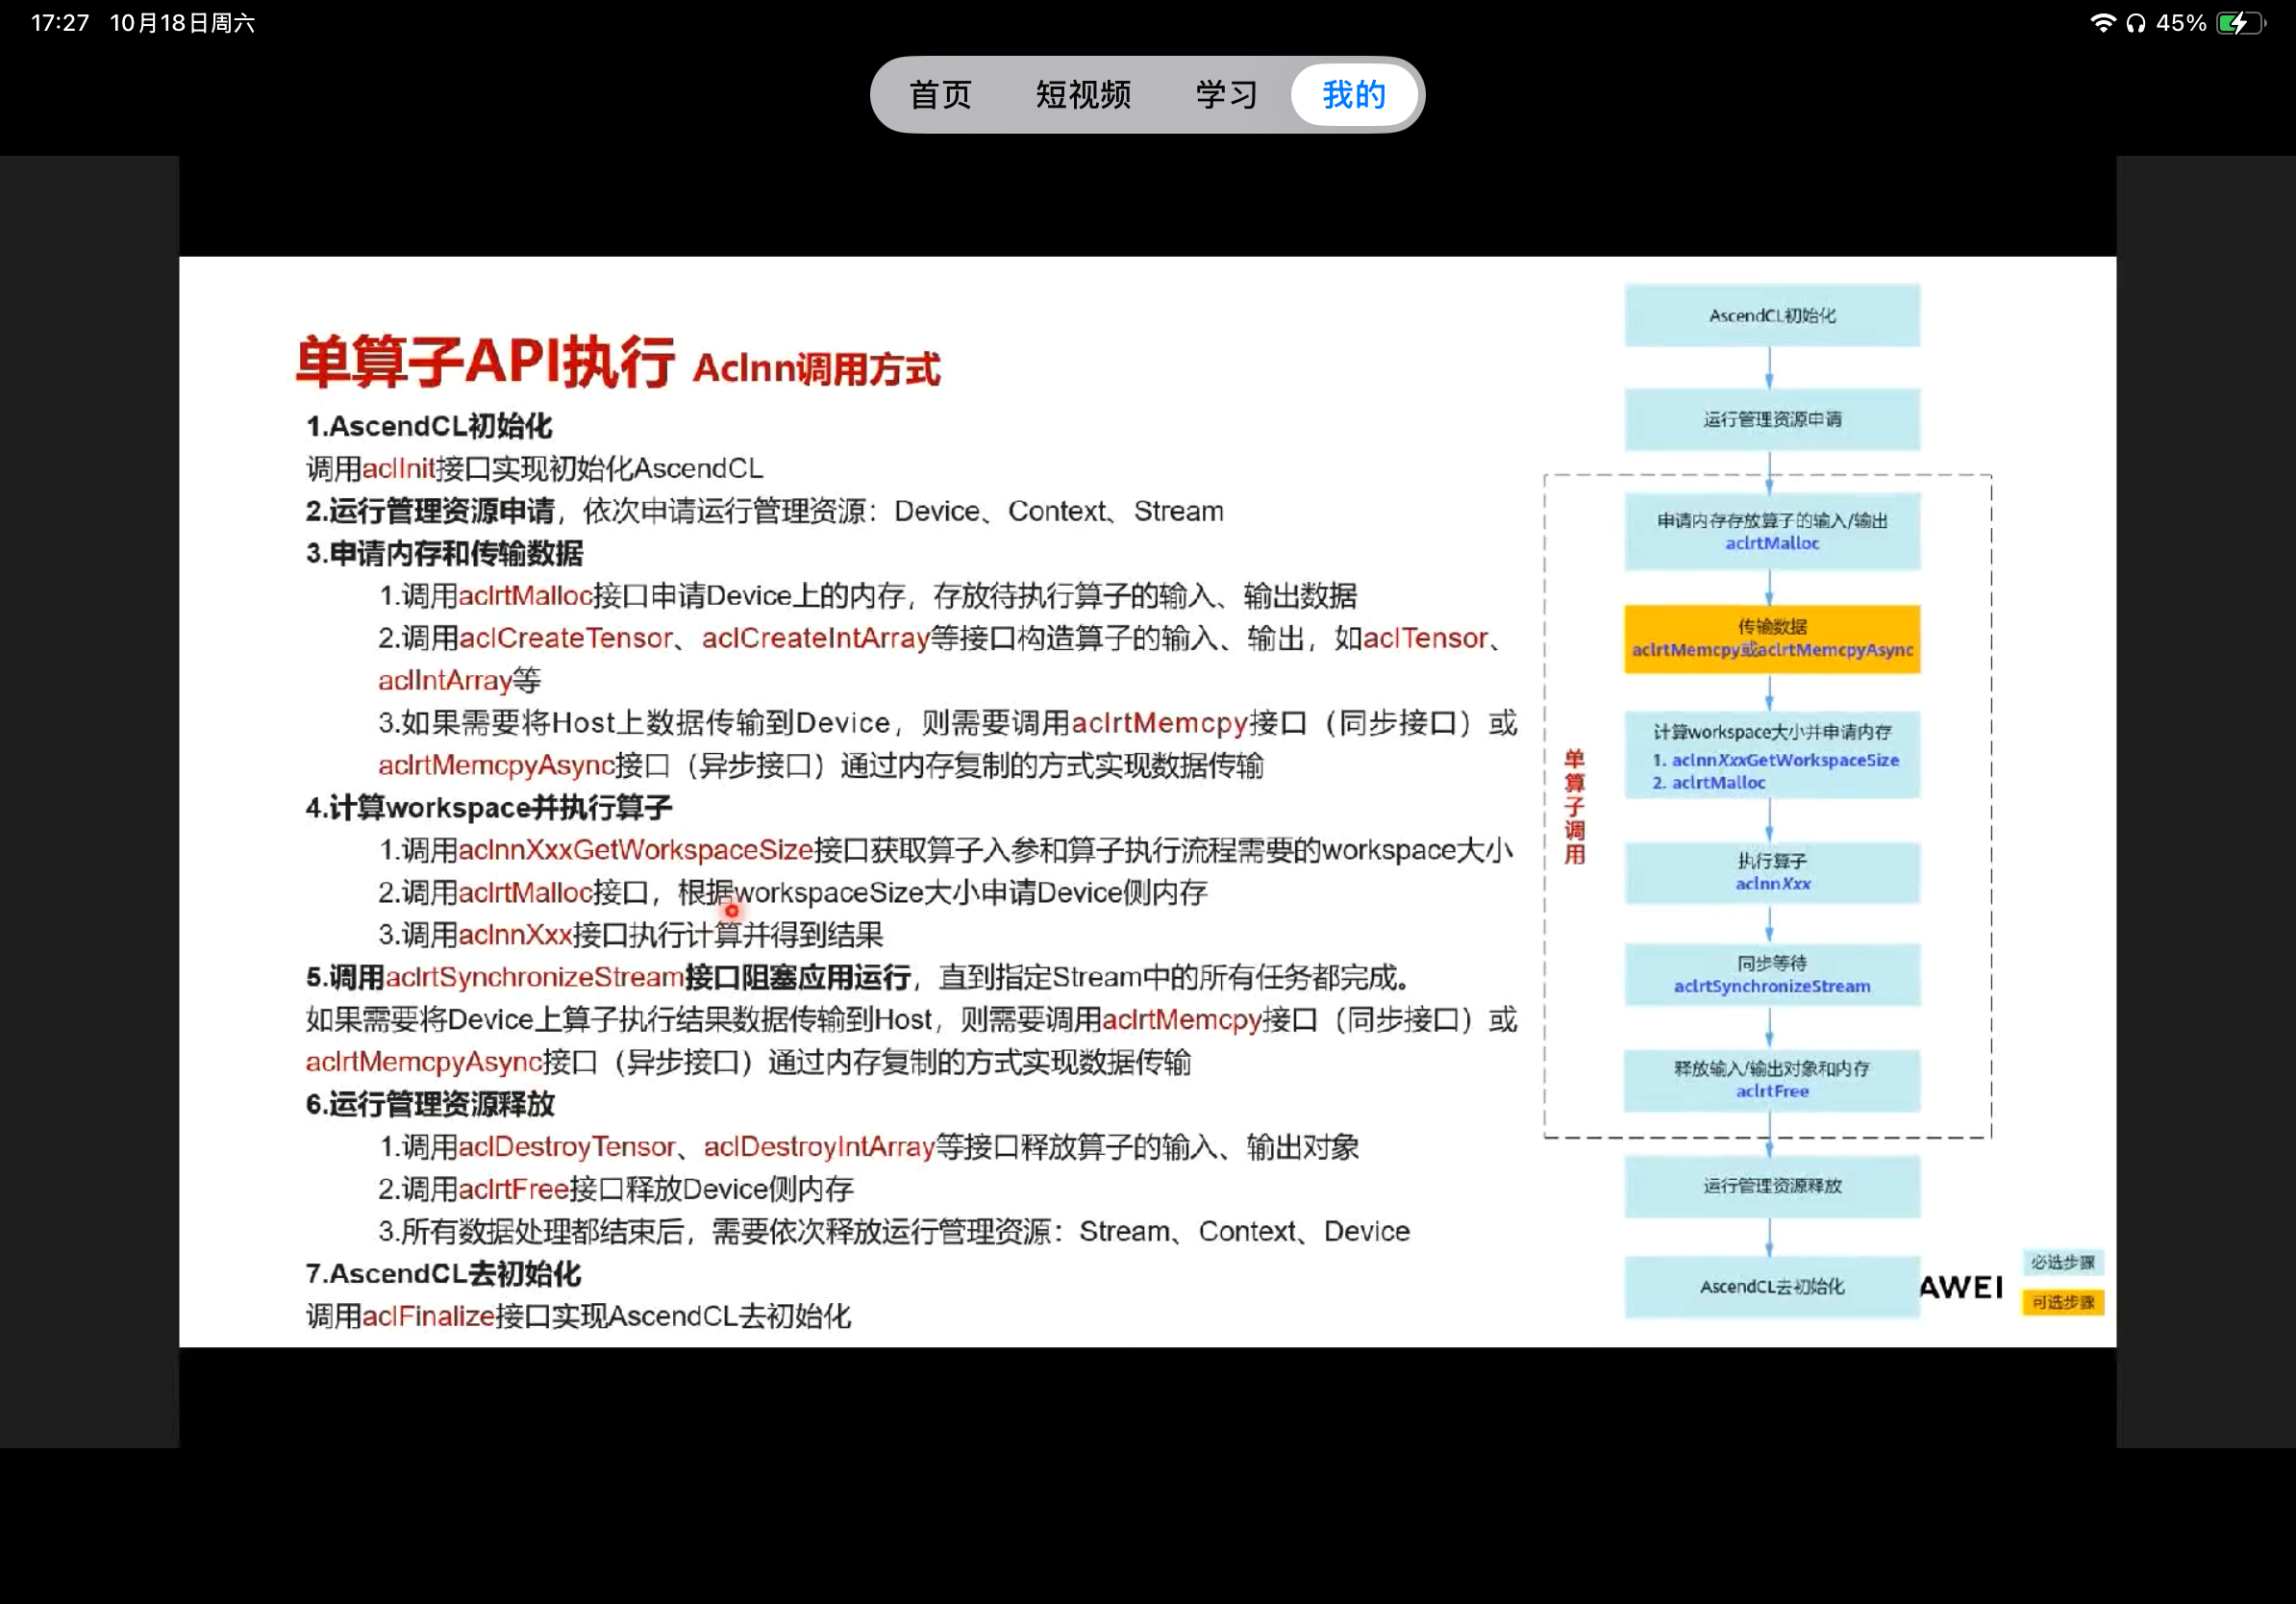The height and width of the screenshot is (1604, 2296).
Task: Click the orange 传输数据 flowchart box
Action: click(1771, 639)
